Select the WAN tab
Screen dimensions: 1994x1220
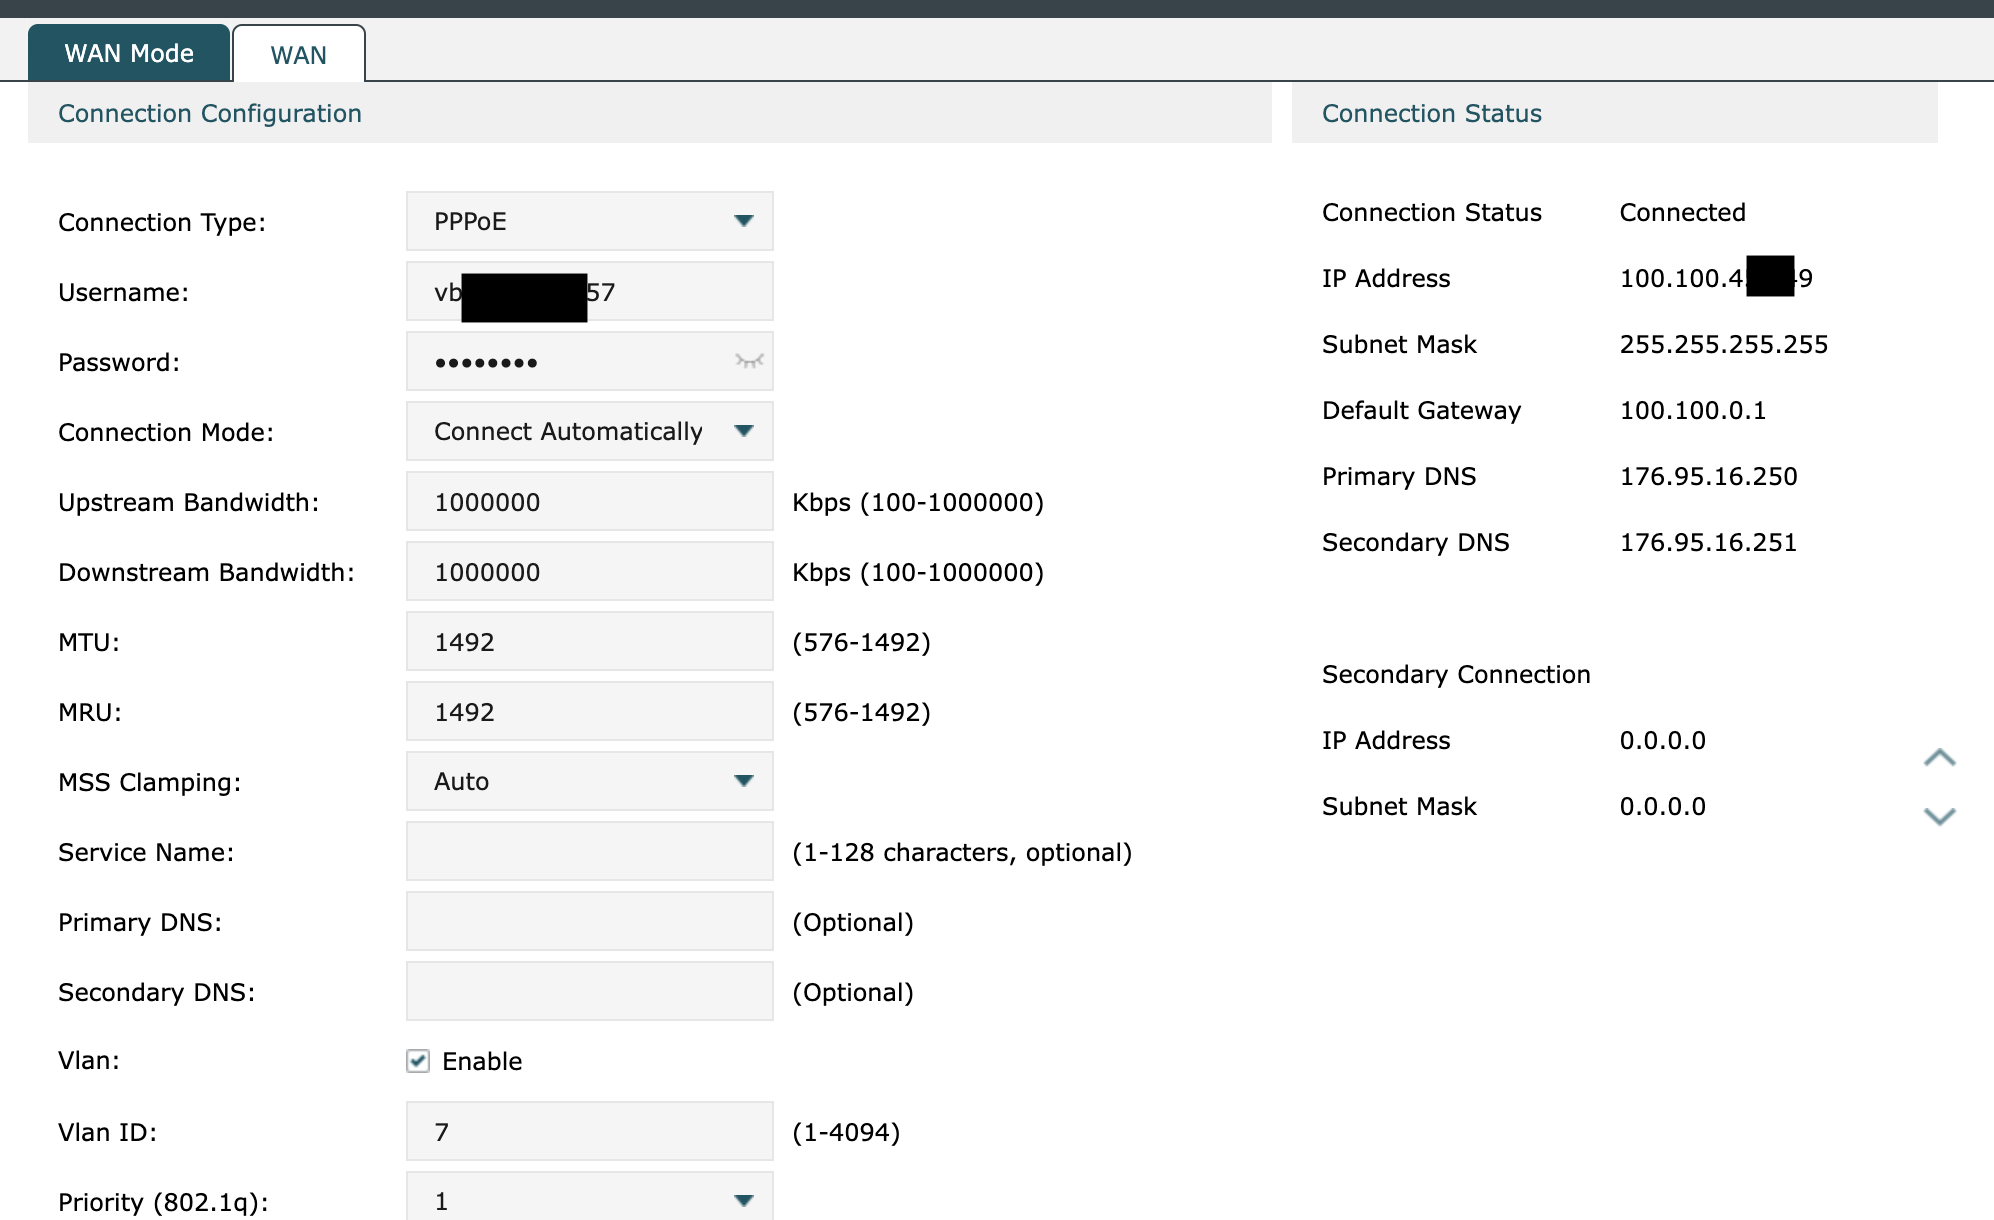tap(298, 55)
